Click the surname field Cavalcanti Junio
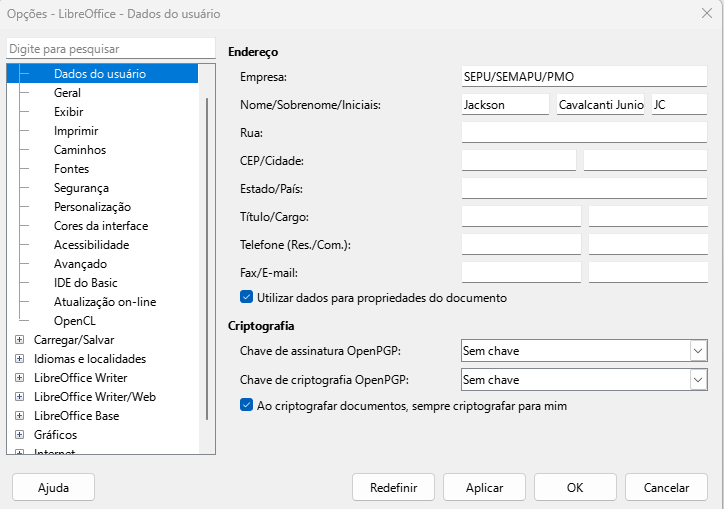This screenshot has width=724, height=509. click(x=600, y=104)
